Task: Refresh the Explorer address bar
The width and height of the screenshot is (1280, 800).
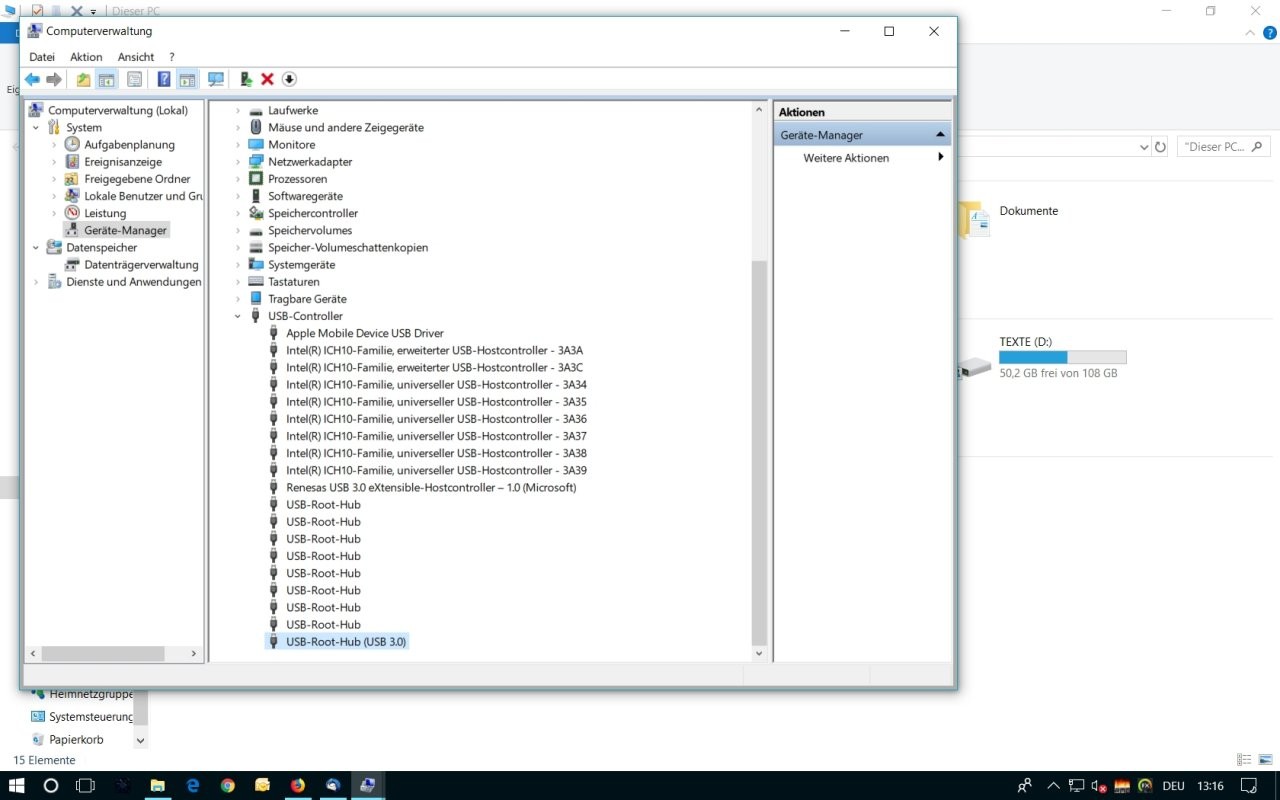Action: (x=1160, y=147)
